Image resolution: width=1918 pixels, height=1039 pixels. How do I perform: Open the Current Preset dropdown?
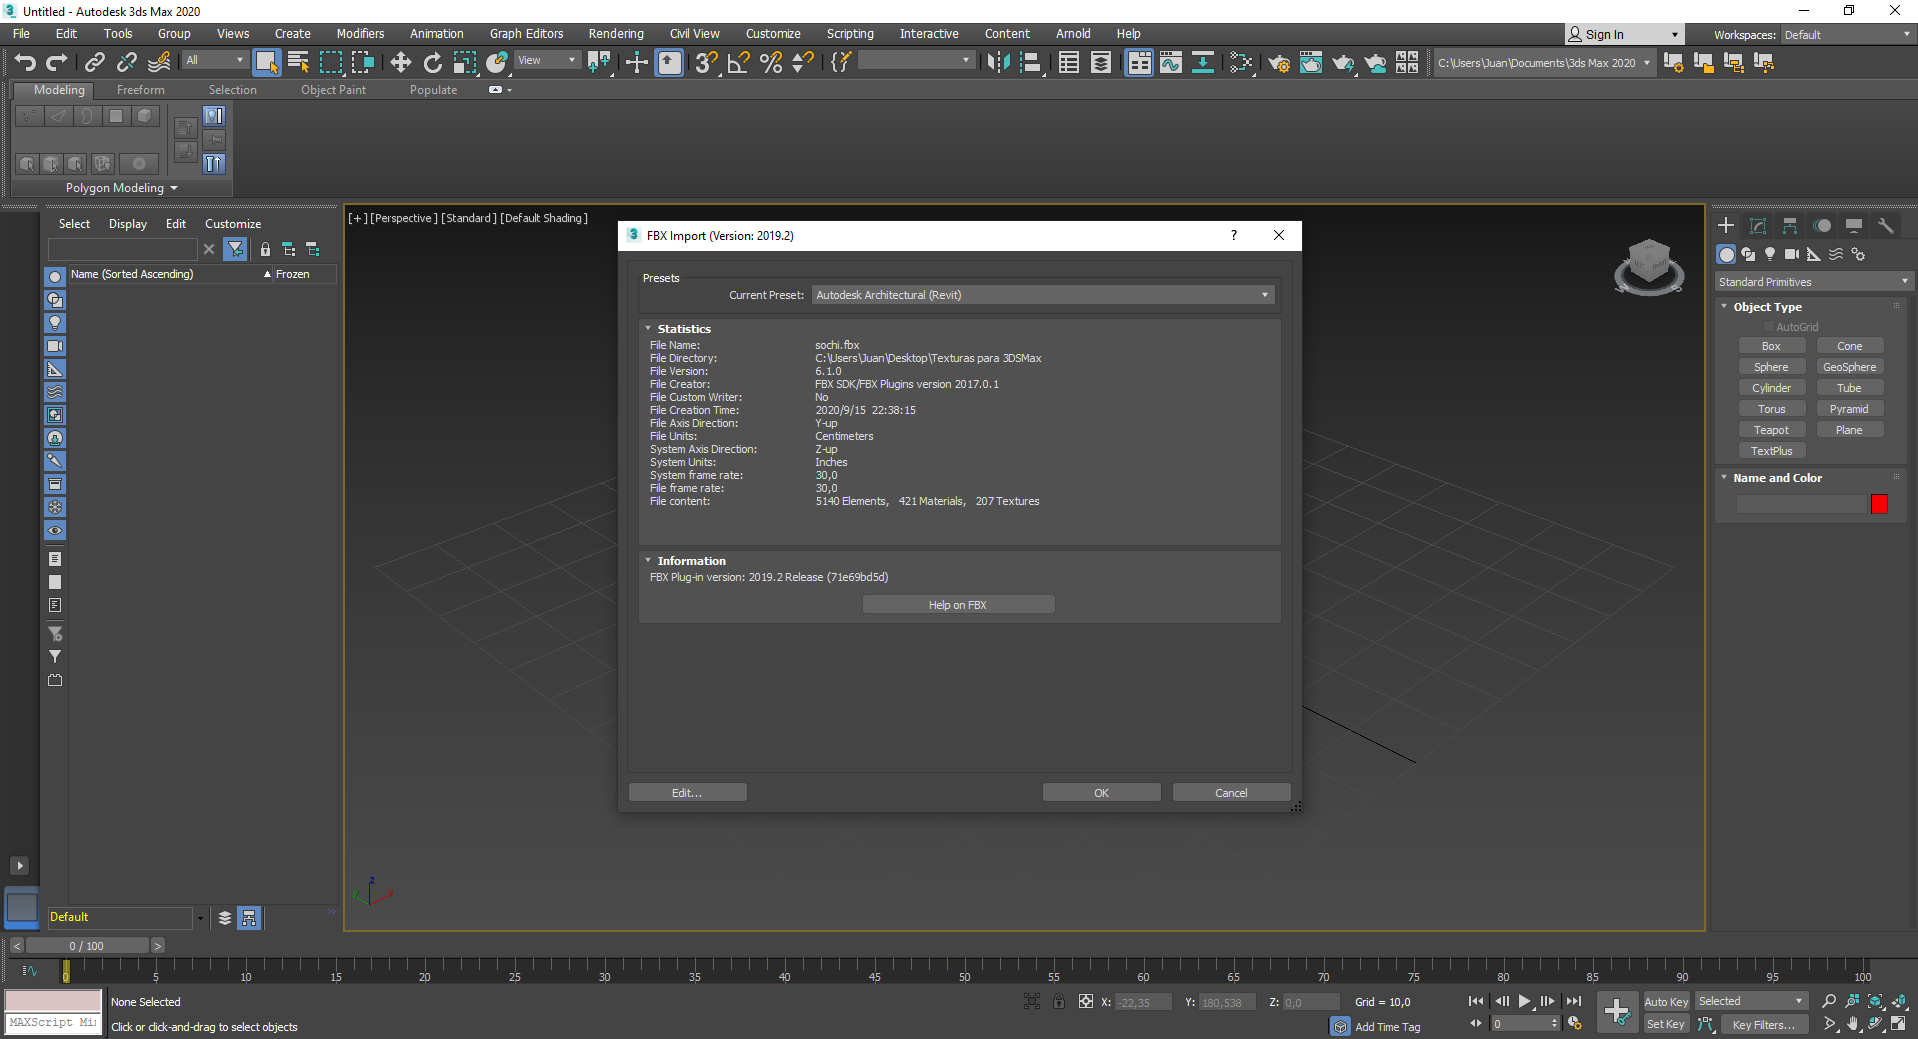1043,295
